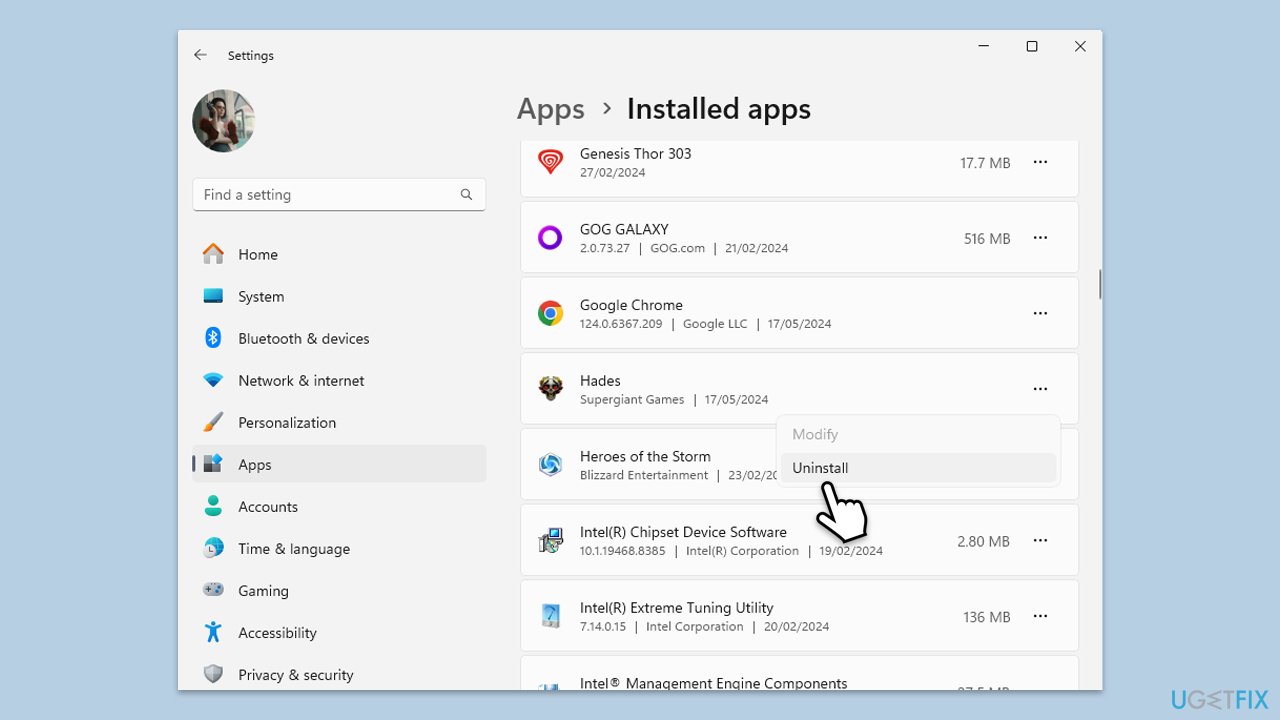Open Accessibility settings
This screenshot has width=1280, height=720.
point(277,633)
